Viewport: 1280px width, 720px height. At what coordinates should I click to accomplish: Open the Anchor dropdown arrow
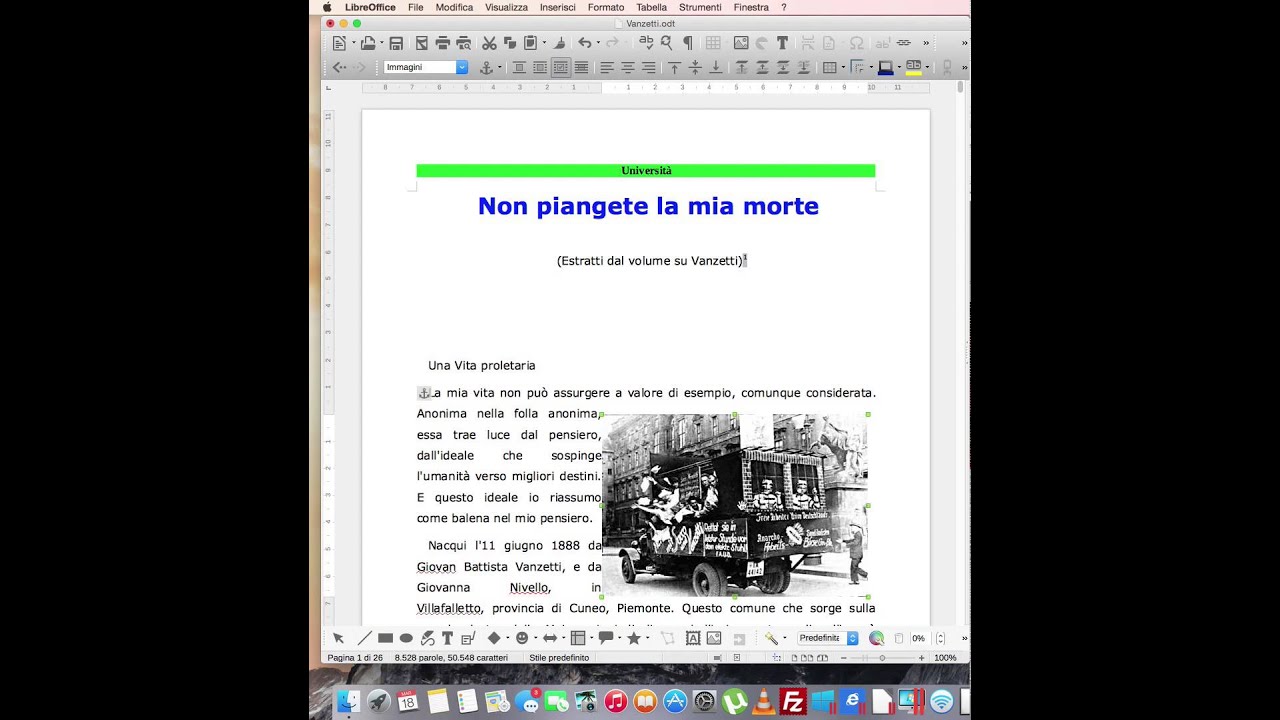pyautogui.click(x=502, y=68)
